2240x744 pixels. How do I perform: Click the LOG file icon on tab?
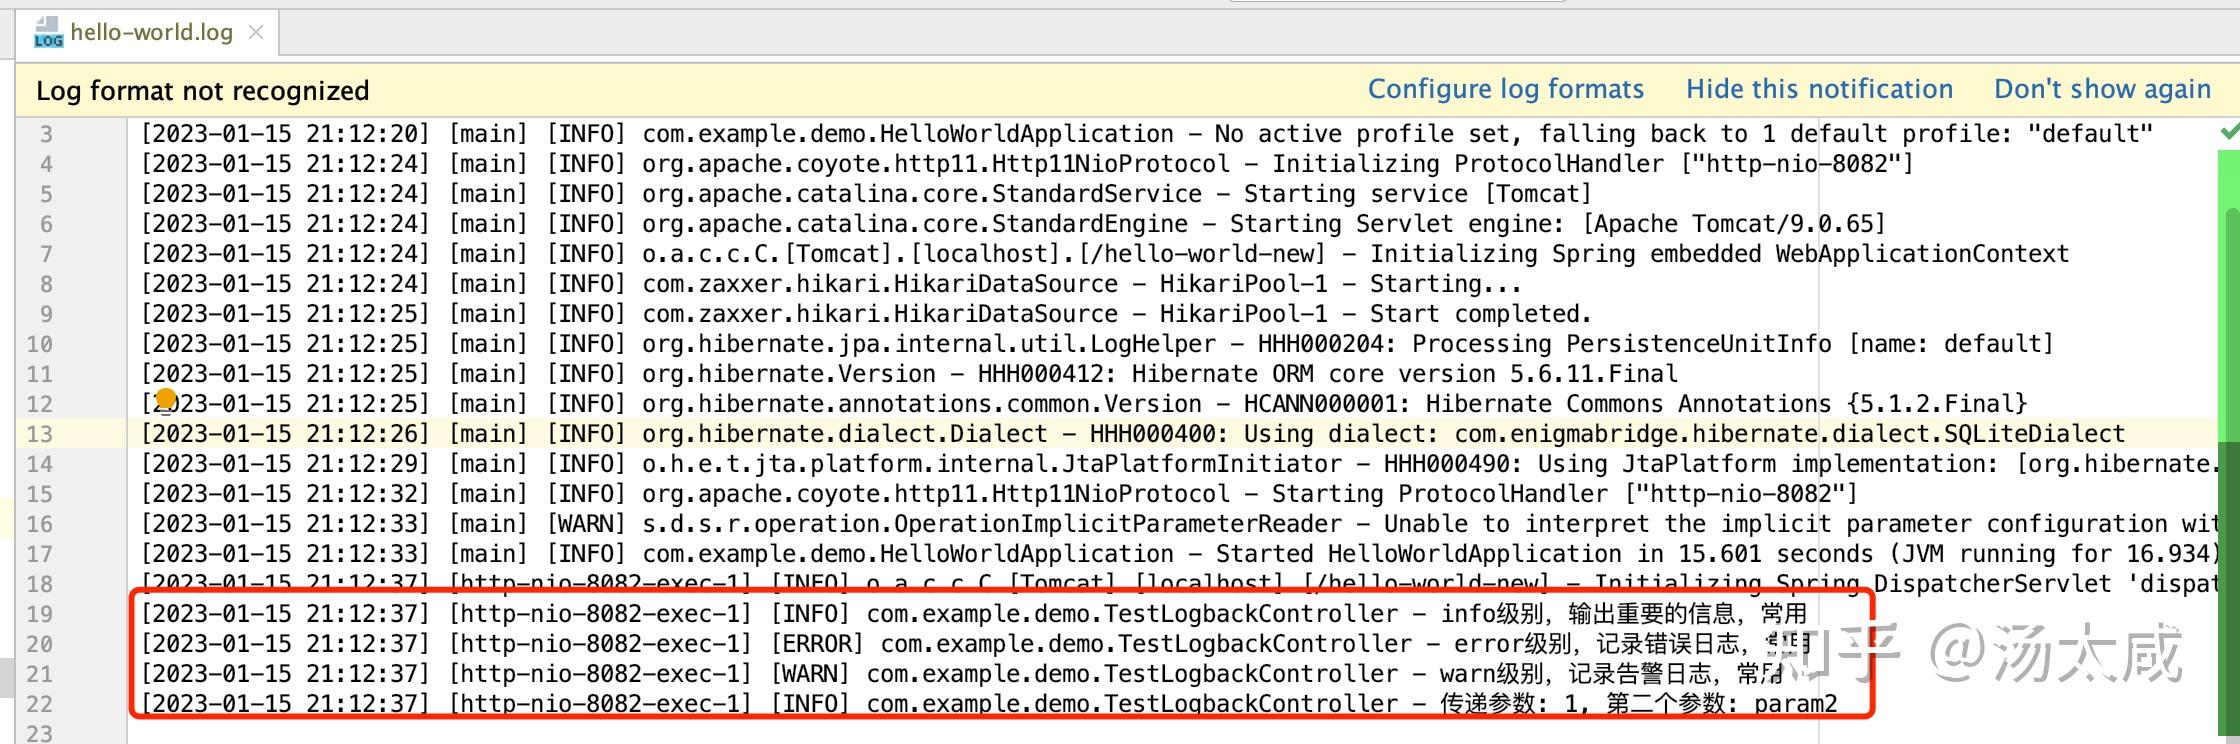click(48, 32)
